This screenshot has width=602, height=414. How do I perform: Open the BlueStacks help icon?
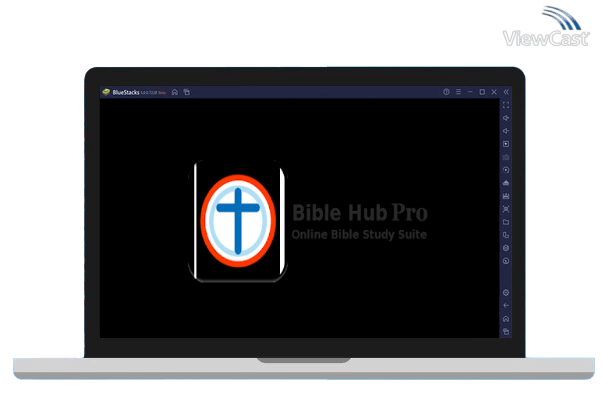pyautogui.click(x=446, y=92)
